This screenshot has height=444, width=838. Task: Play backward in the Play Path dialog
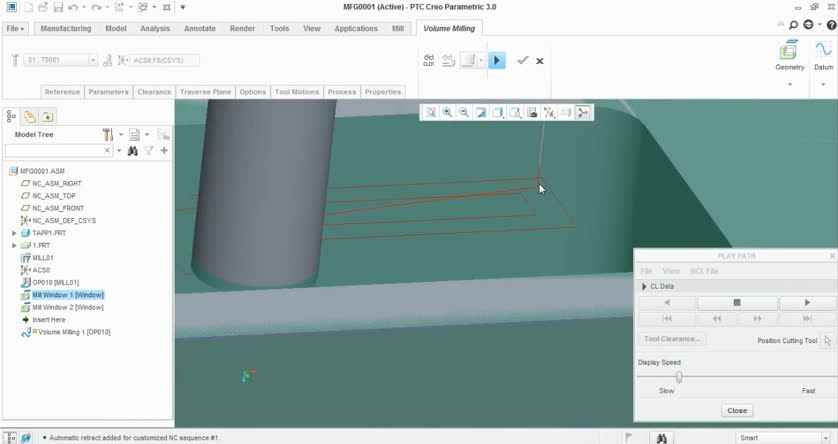[667, 303]
